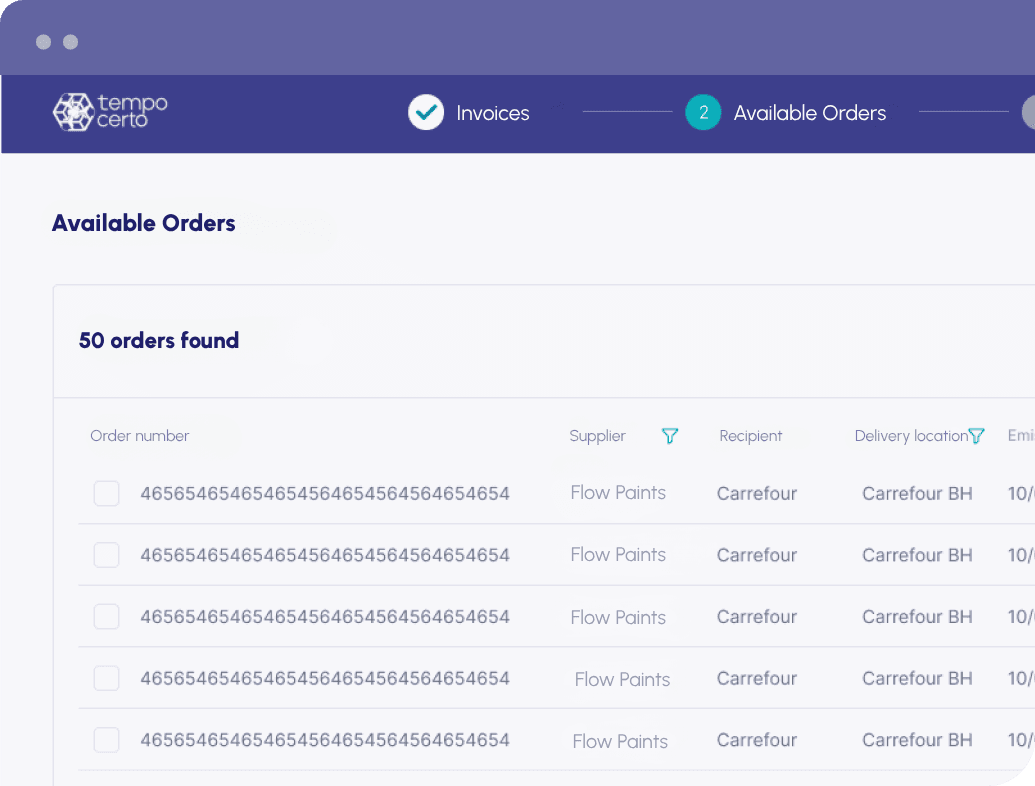This screenshot has height=786, width=1035.
Task: Click the Tempo Certo logo
Action: click(110, 112)
